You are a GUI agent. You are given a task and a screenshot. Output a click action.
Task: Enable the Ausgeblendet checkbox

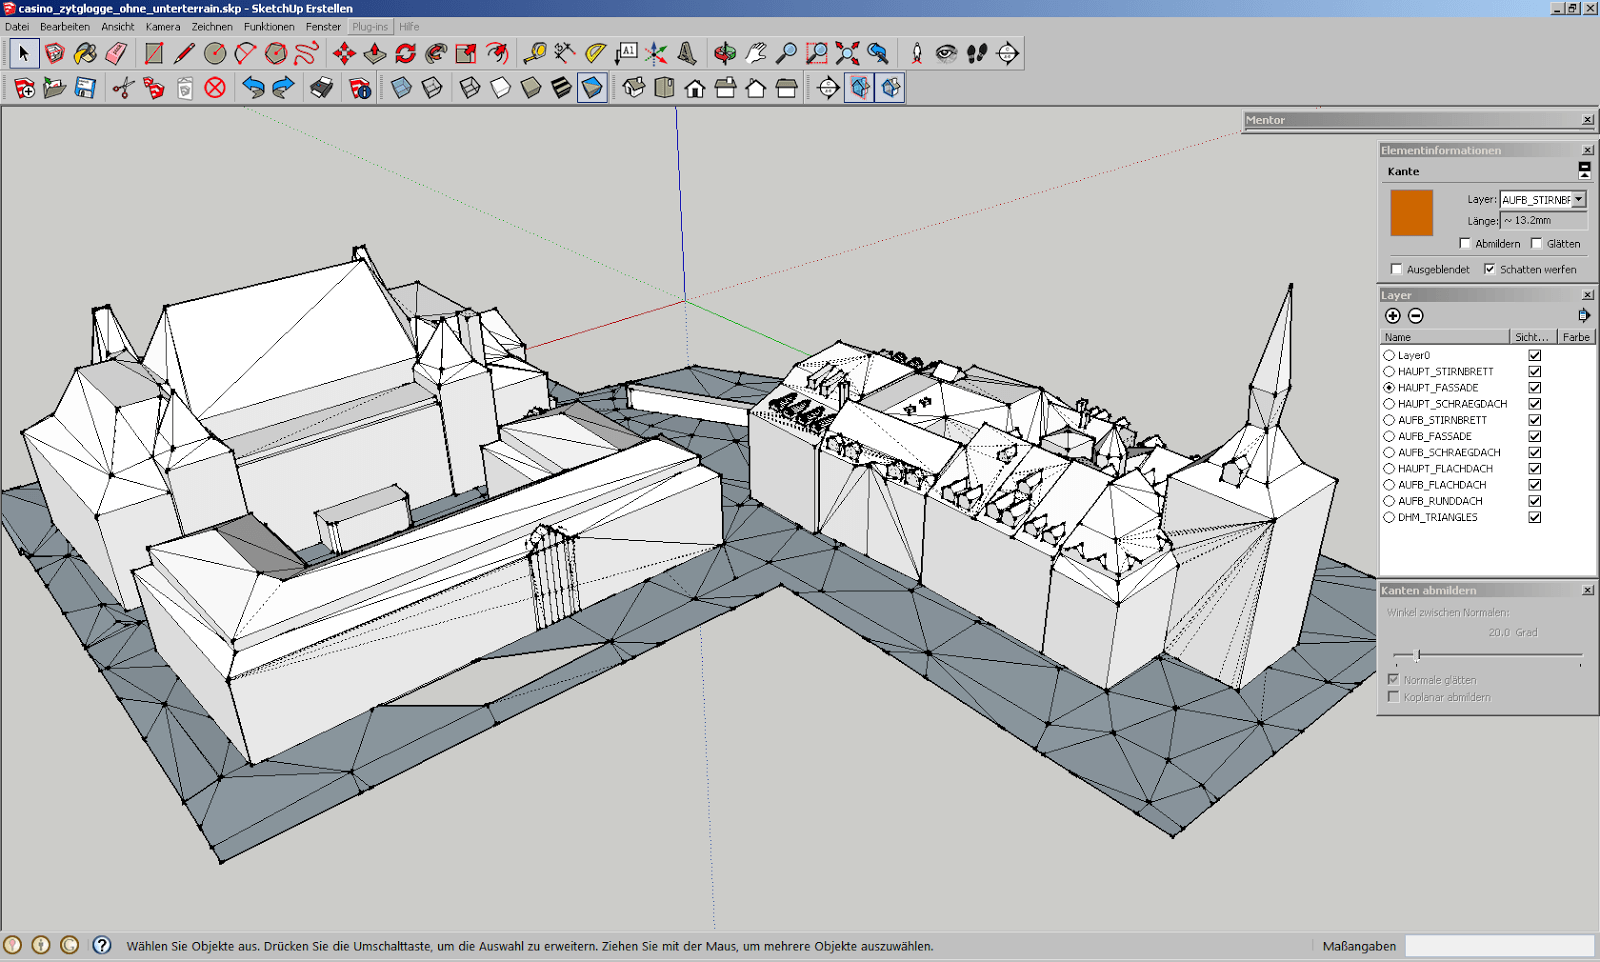1396,269
